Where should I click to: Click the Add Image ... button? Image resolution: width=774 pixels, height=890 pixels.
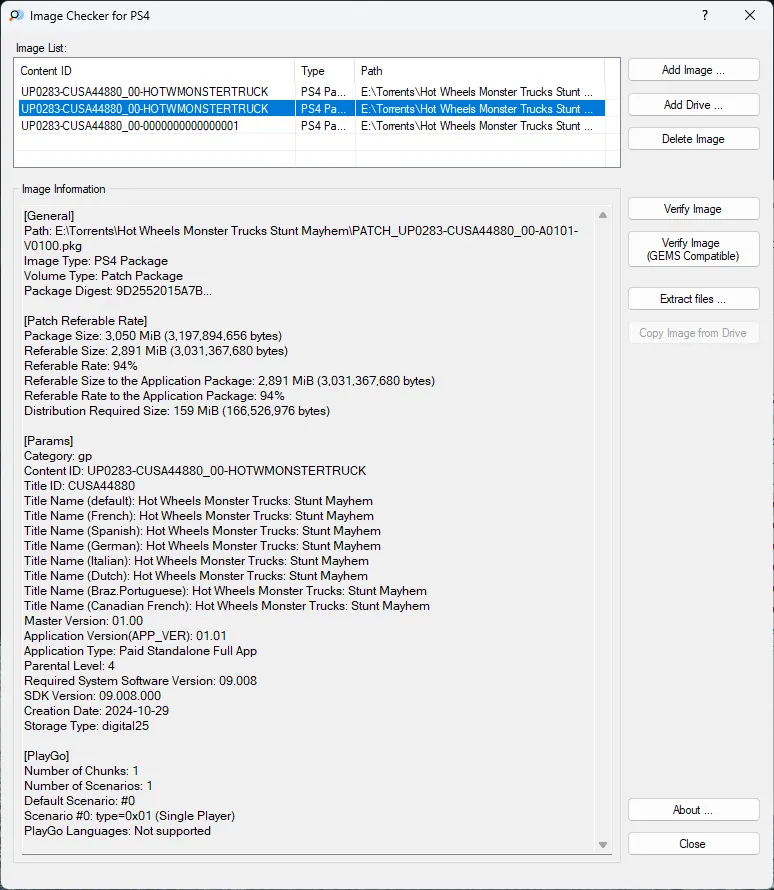693,70
